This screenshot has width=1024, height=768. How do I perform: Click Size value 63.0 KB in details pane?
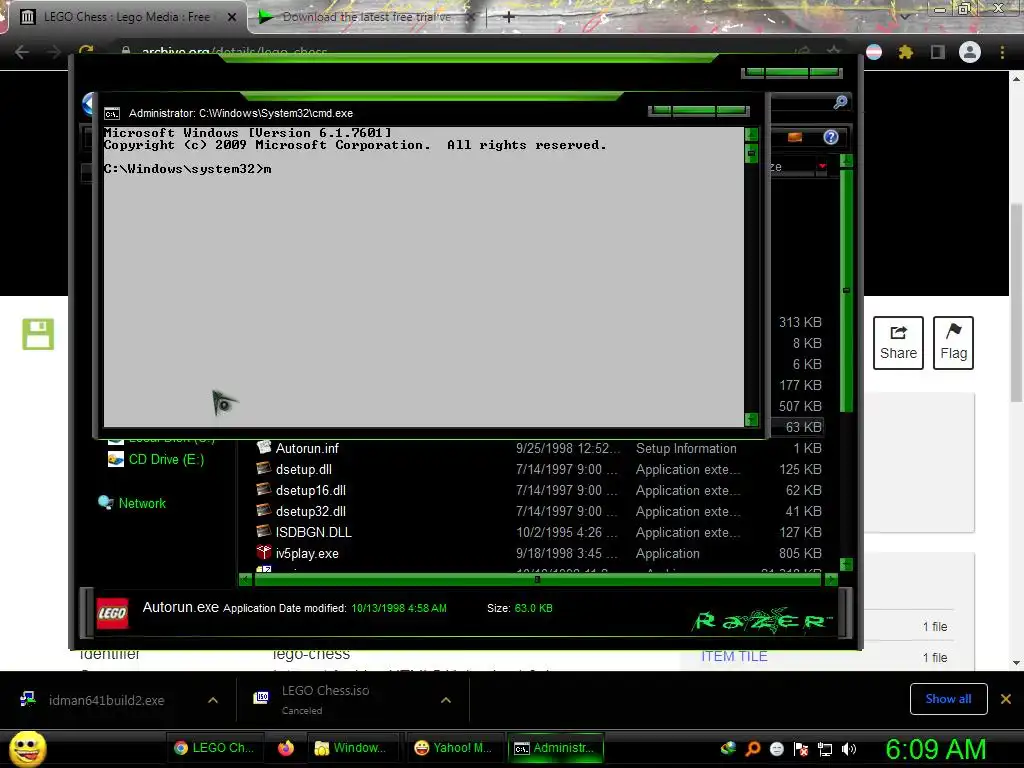click(533, 608)
